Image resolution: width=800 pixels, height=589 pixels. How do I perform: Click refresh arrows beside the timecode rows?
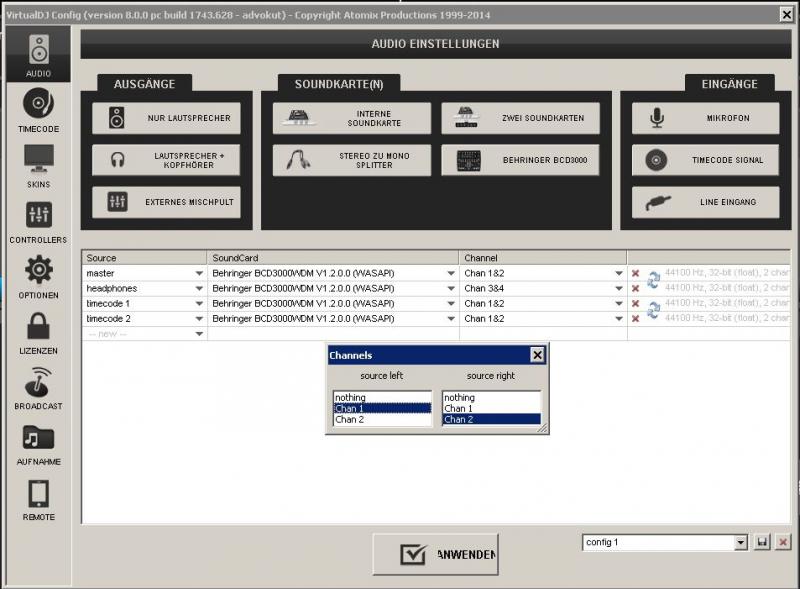click(654, 310)
